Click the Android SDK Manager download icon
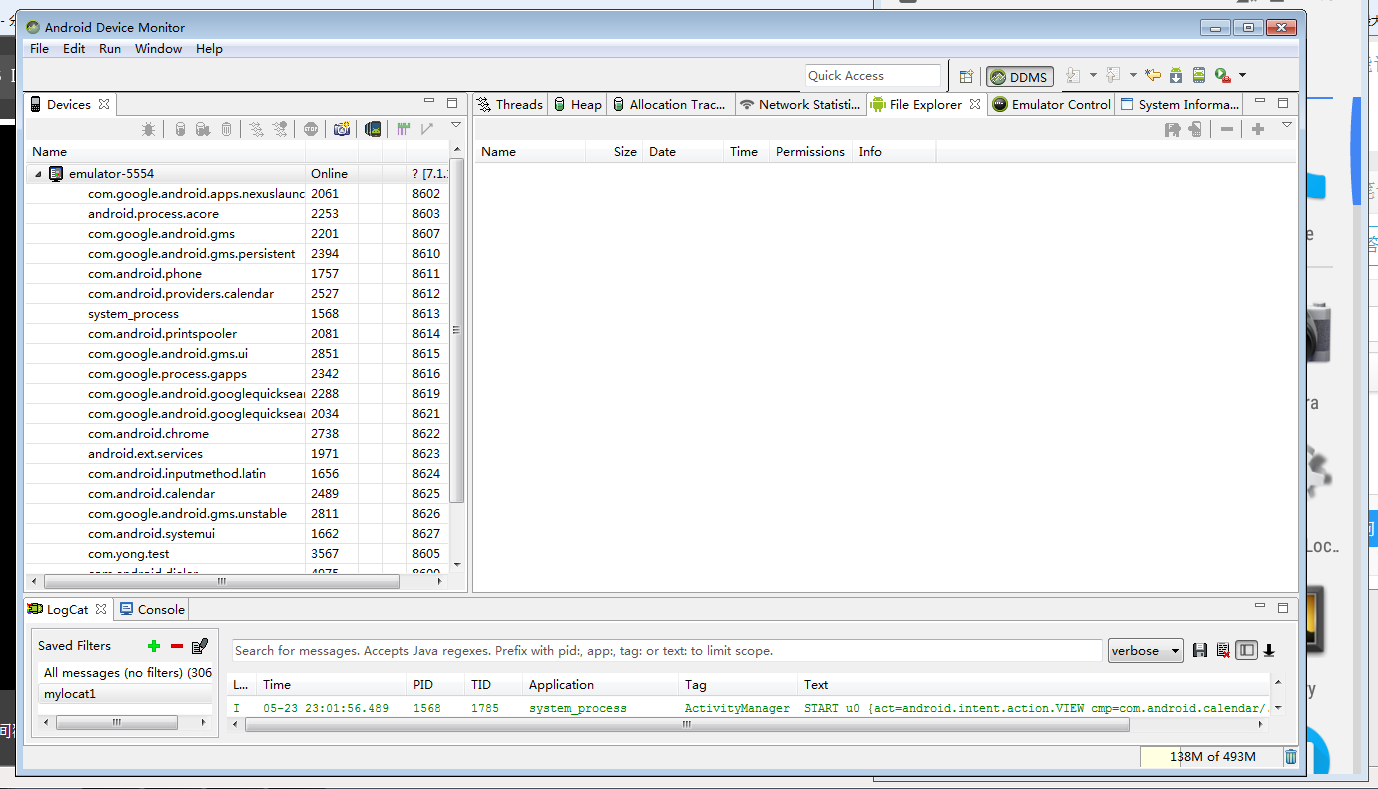The image size is (1378, 789). [x=1176, y=75]
